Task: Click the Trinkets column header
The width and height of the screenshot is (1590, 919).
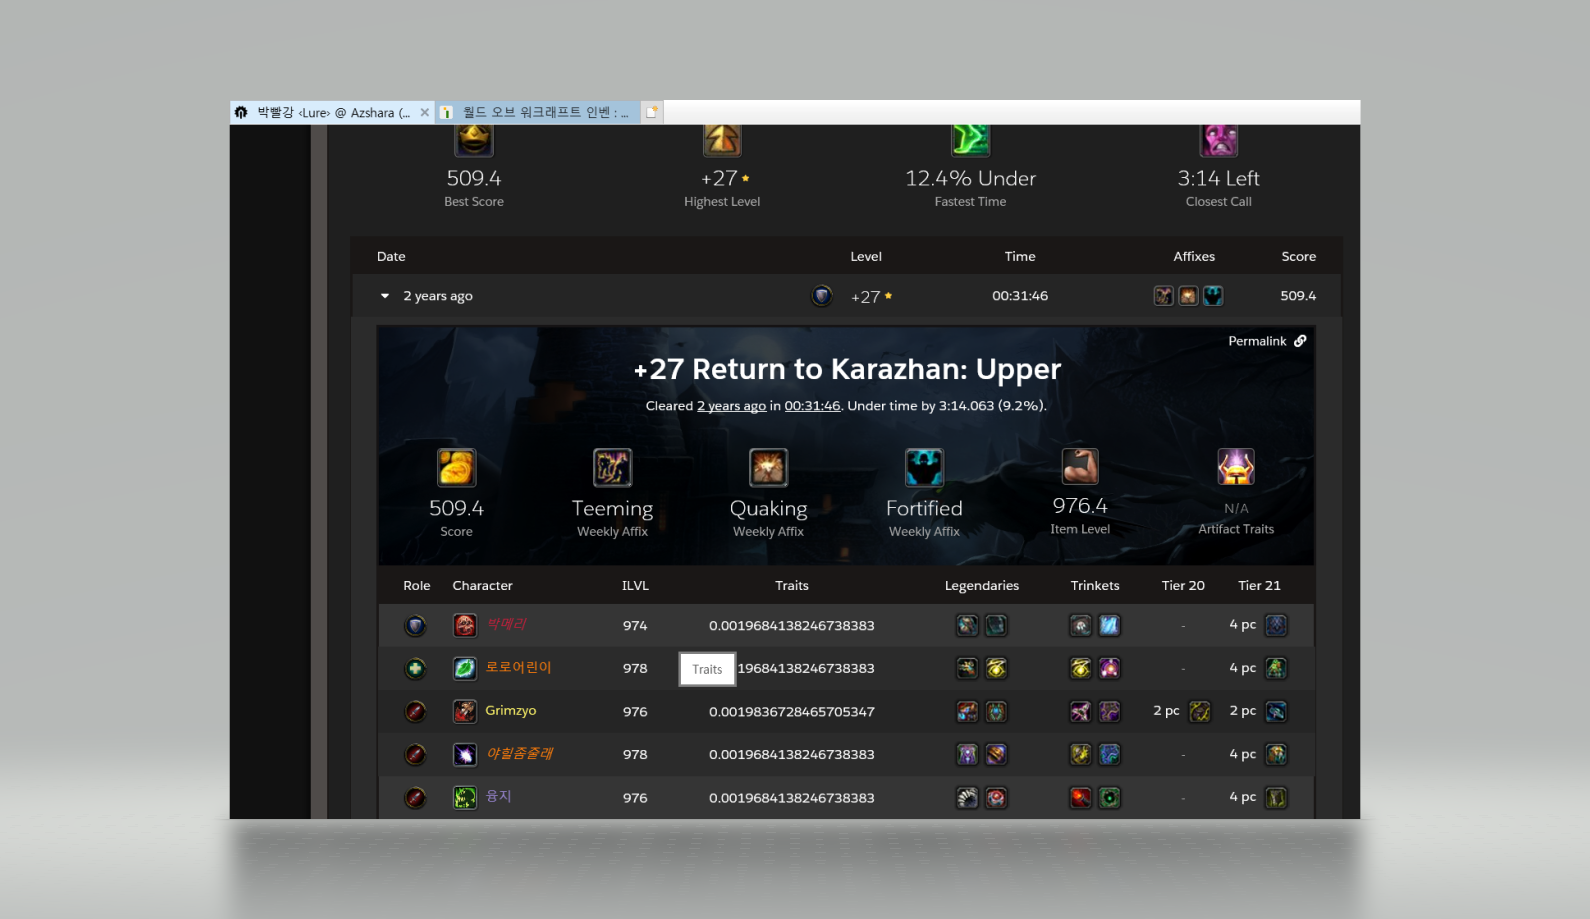Action: point(1095,586)
